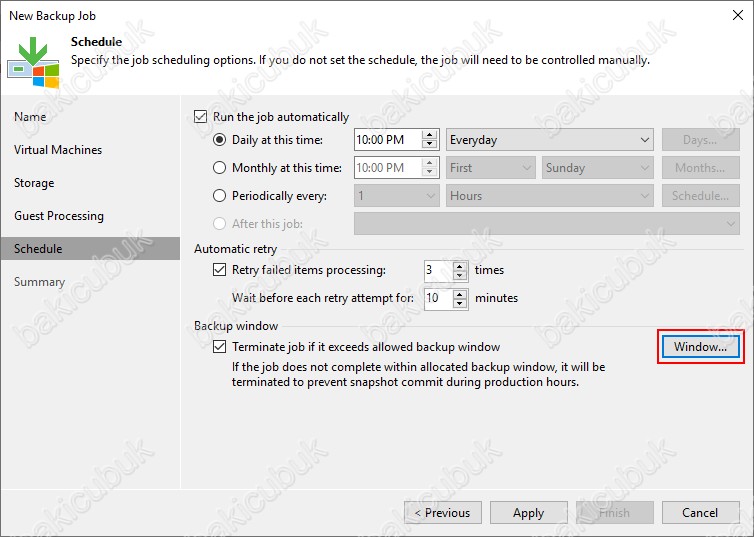Click the Automatic retry section label

pos(236,249)
